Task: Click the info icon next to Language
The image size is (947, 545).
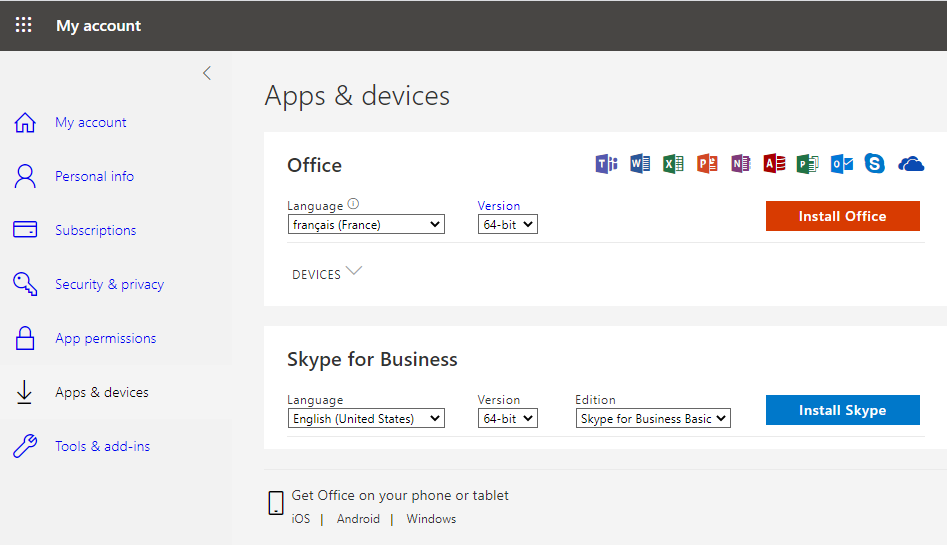Action: coord(353,204)
